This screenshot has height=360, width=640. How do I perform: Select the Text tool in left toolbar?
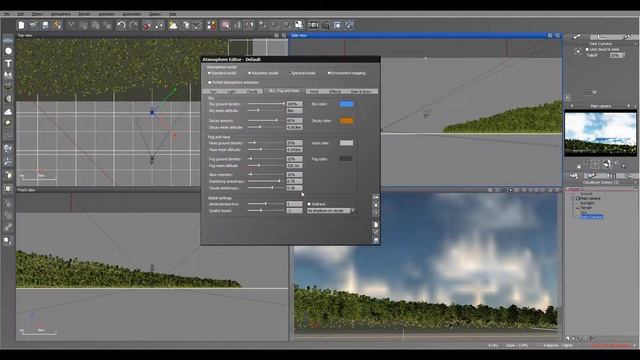point(8,63)
